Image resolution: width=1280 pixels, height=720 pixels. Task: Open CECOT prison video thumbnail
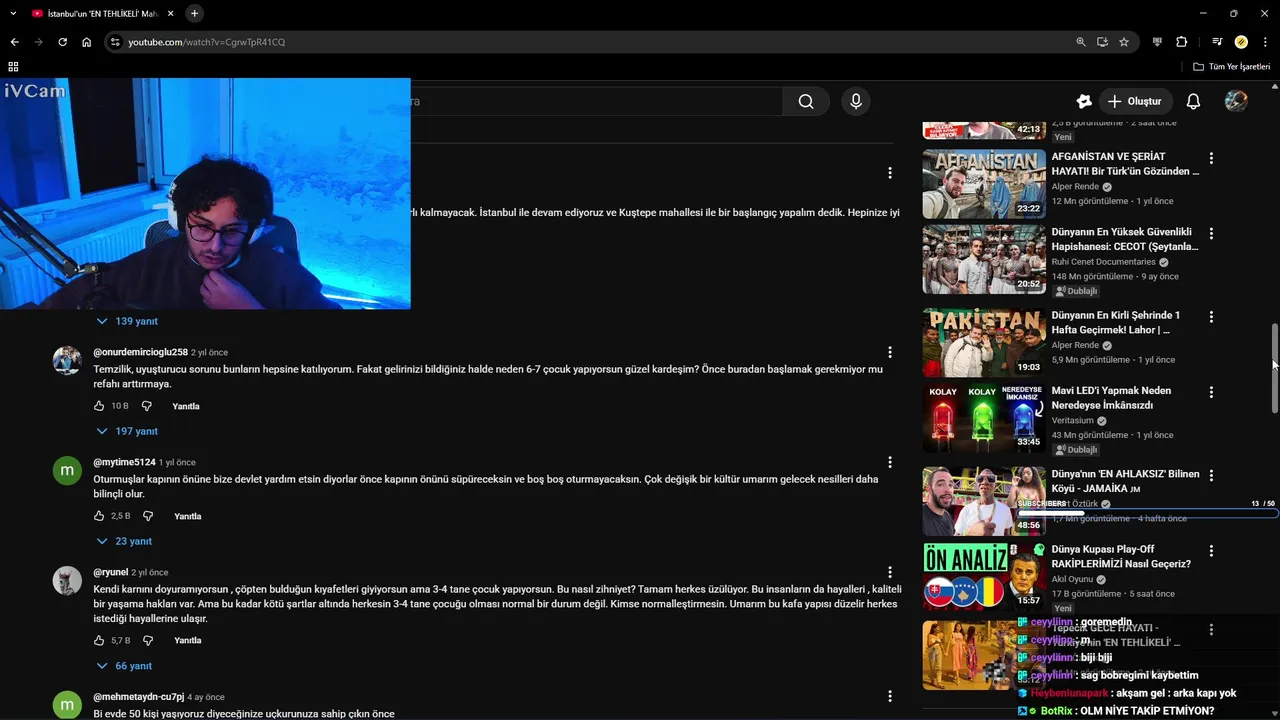984,259
